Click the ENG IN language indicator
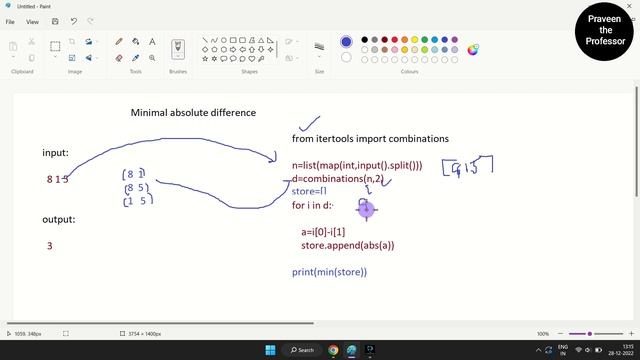The height and width of the screenshot is (360, 640). (x=563, y=350)
